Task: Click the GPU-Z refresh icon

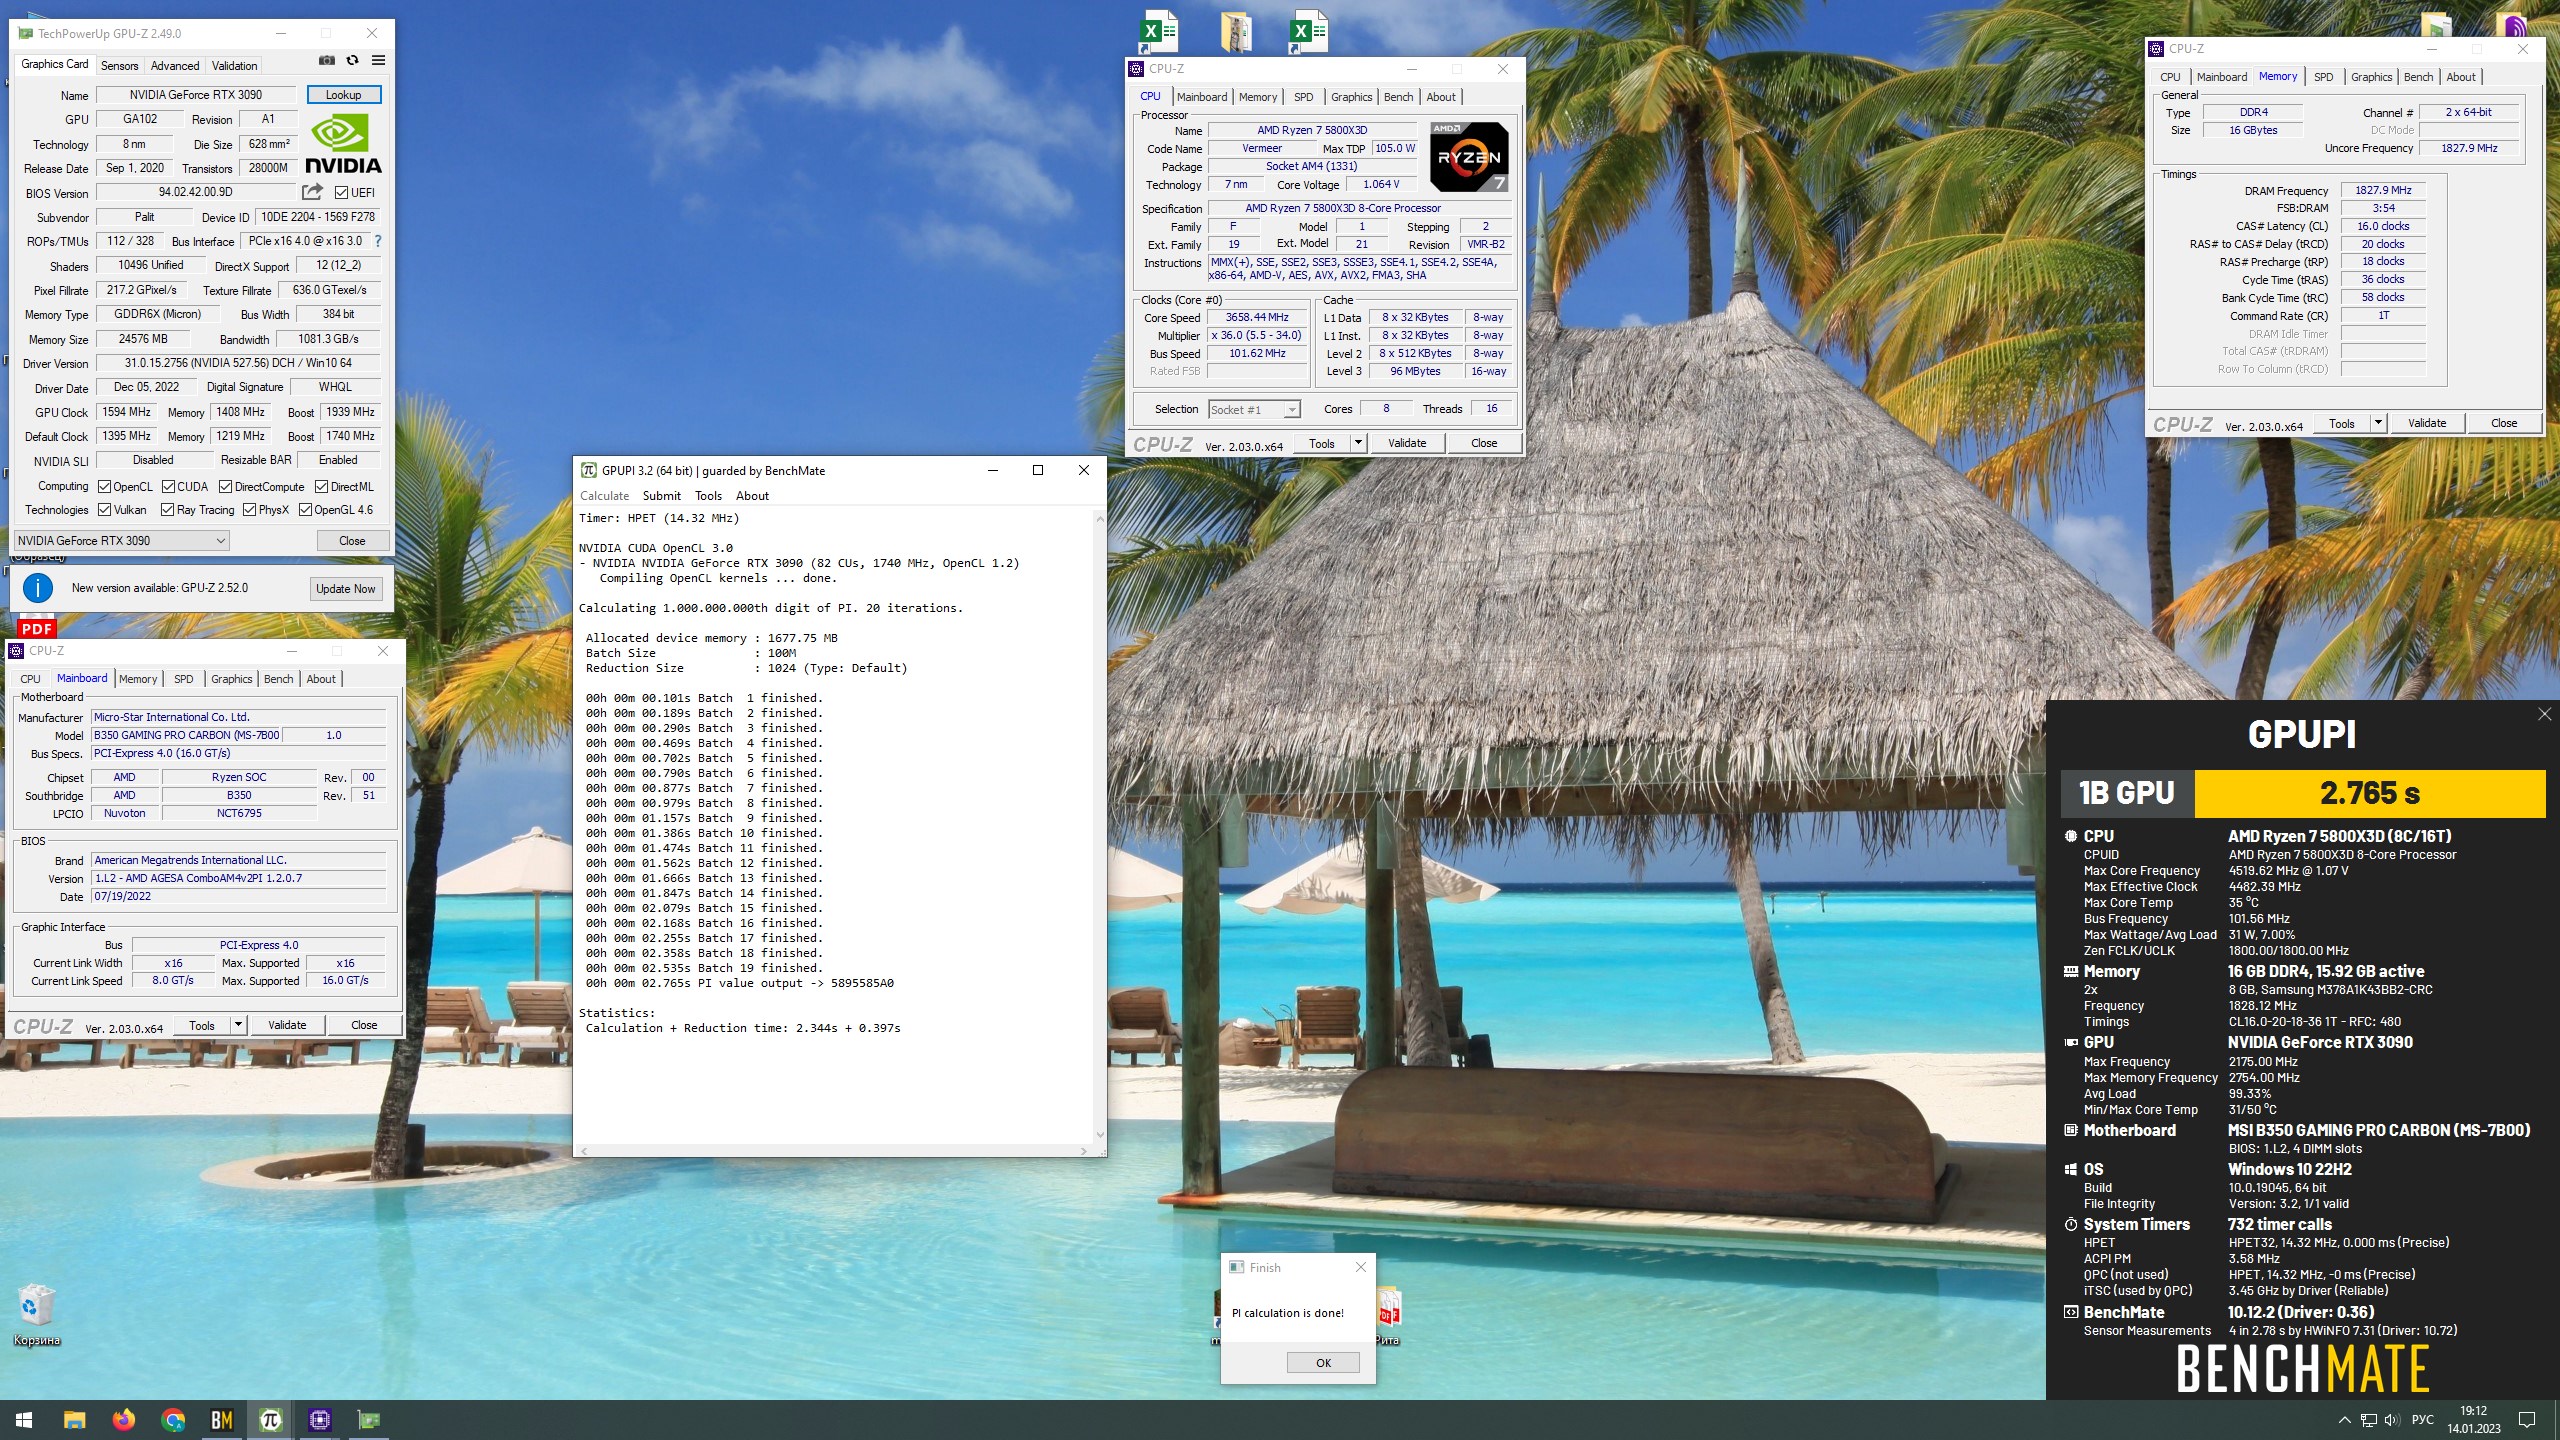Action: [x=352, y=61]
